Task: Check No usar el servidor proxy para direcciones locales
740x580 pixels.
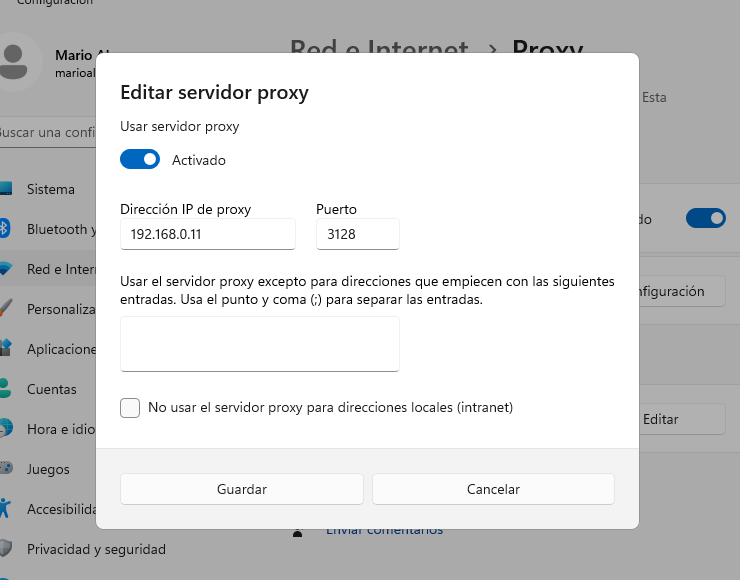Action: click(x=130, y=408)
